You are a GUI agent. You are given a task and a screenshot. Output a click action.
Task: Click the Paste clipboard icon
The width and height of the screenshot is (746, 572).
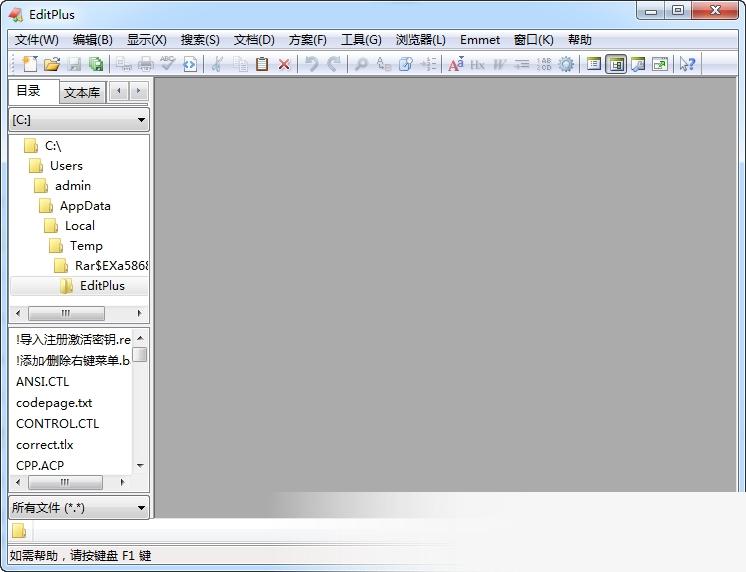(262, 64)
